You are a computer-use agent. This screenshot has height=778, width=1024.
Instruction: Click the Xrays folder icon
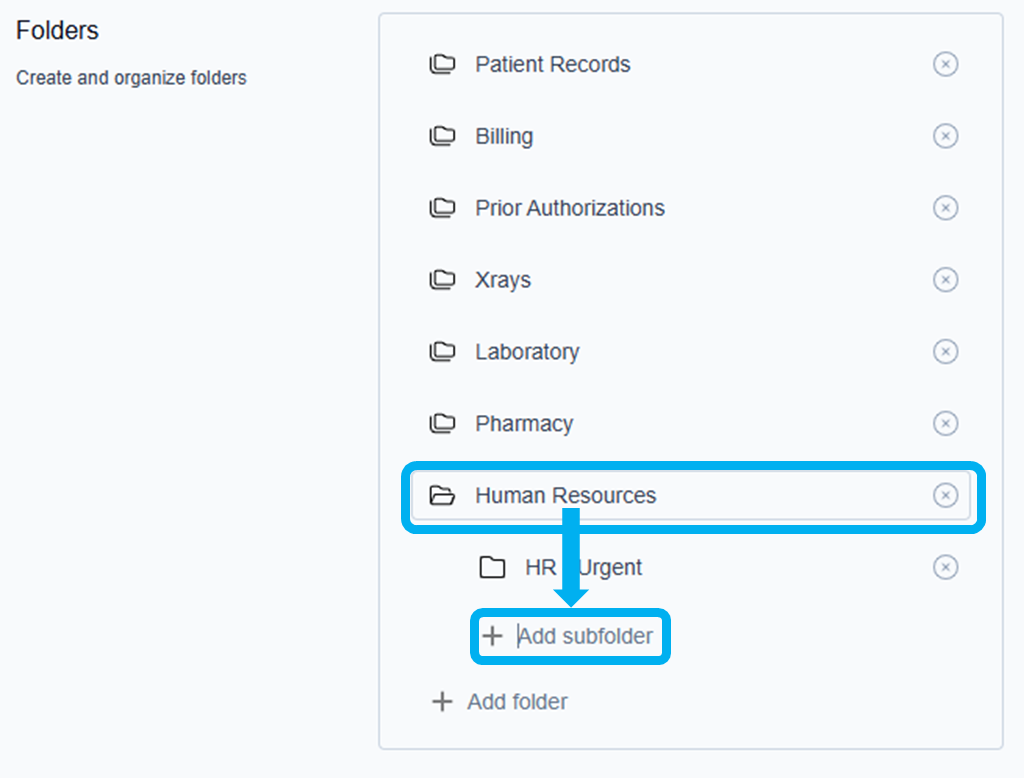442,281
